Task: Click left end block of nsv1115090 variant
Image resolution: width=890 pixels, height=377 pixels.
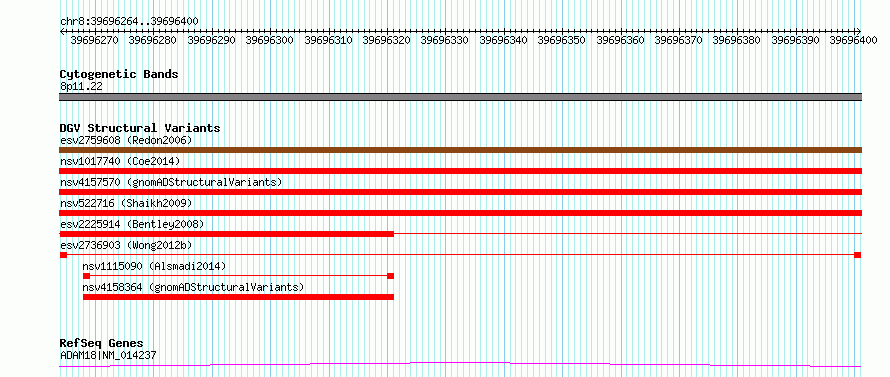Action: click(86, 276)
